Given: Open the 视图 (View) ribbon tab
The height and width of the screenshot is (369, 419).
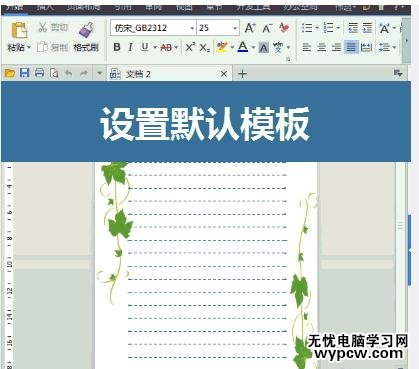Looking at the screenshot, I should pyautogui.click(x=184, y=7).
